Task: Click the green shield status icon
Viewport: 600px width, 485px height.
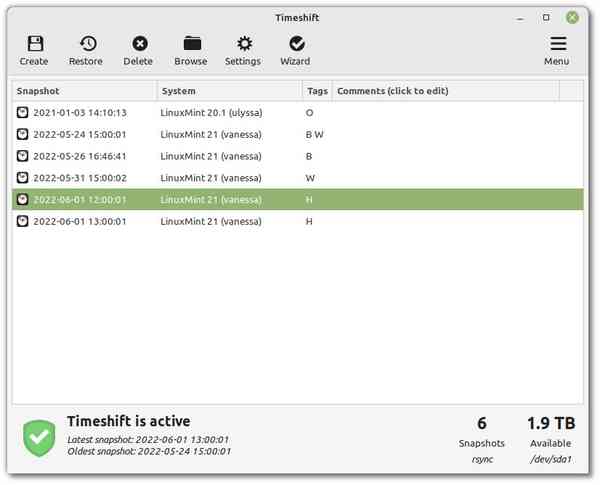Action: [x=39, y=438]
